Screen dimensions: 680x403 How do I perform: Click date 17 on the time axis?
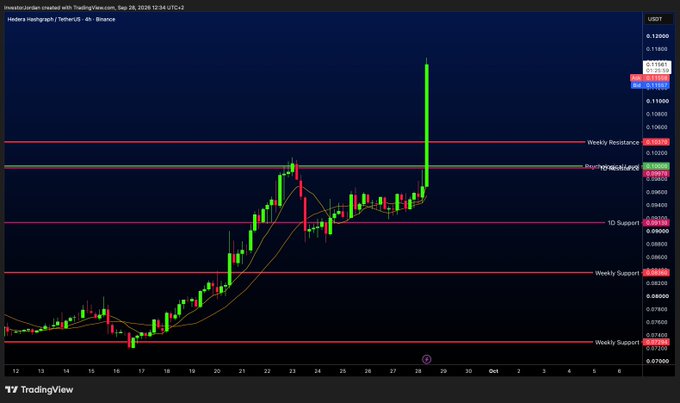[141, 371]
